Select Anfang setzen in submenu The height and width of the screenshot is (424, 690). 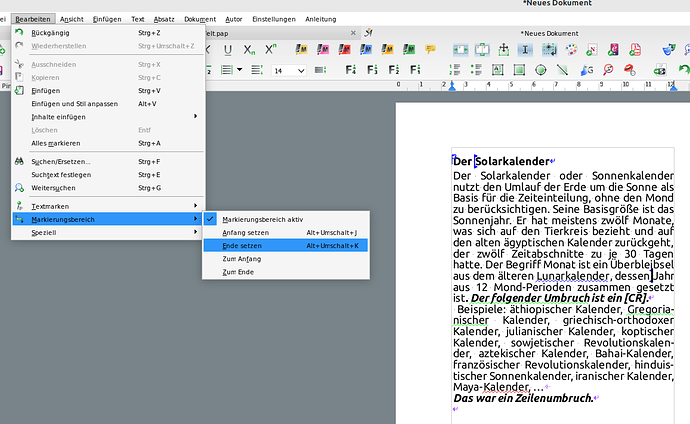(286, 232)
